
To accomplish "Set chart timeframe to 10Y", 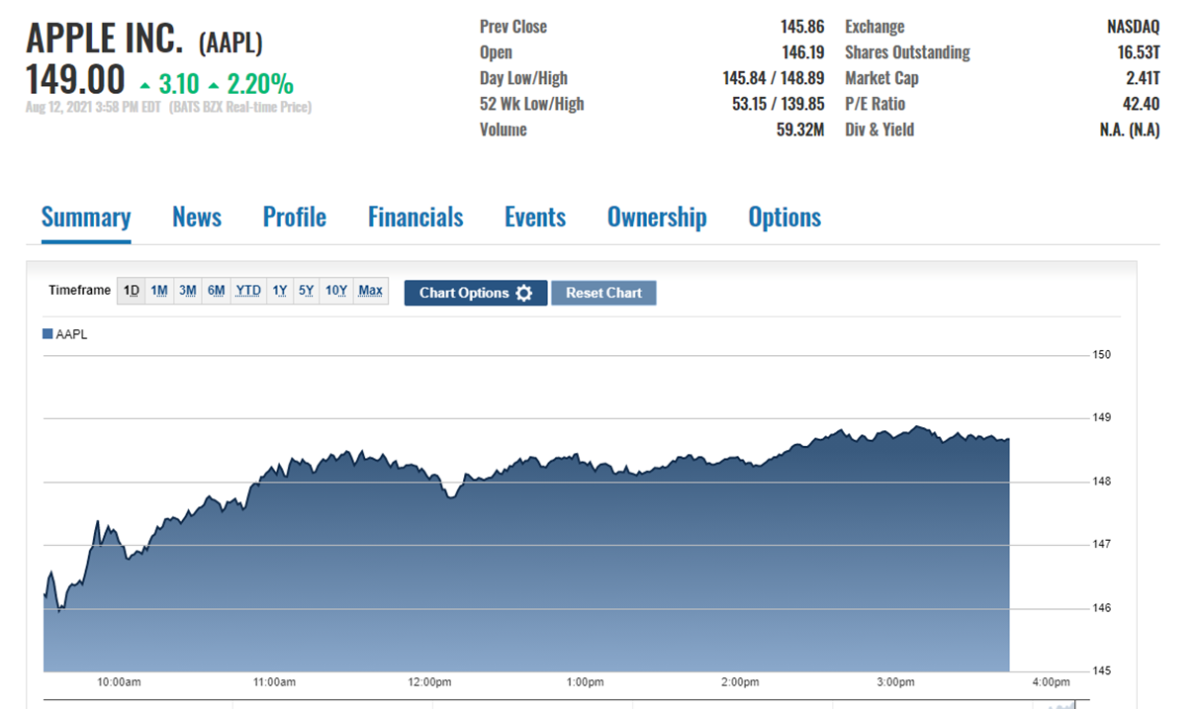I will (336, 291).
